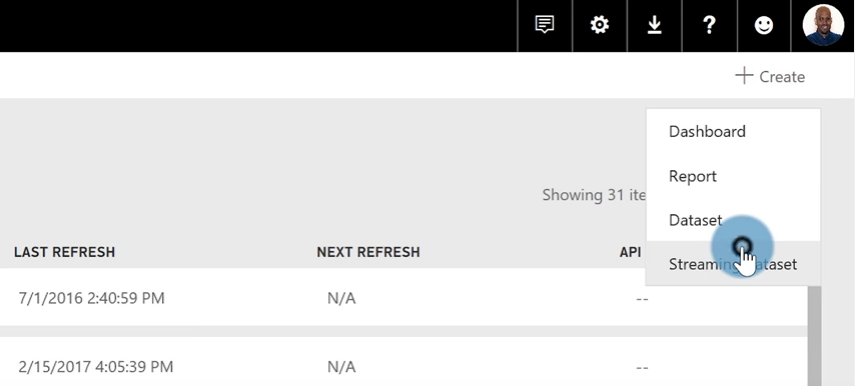Screen dimensions: 855x386
Task: Sort by the LAST REFRESH column header
Action: tap(64, 252)
